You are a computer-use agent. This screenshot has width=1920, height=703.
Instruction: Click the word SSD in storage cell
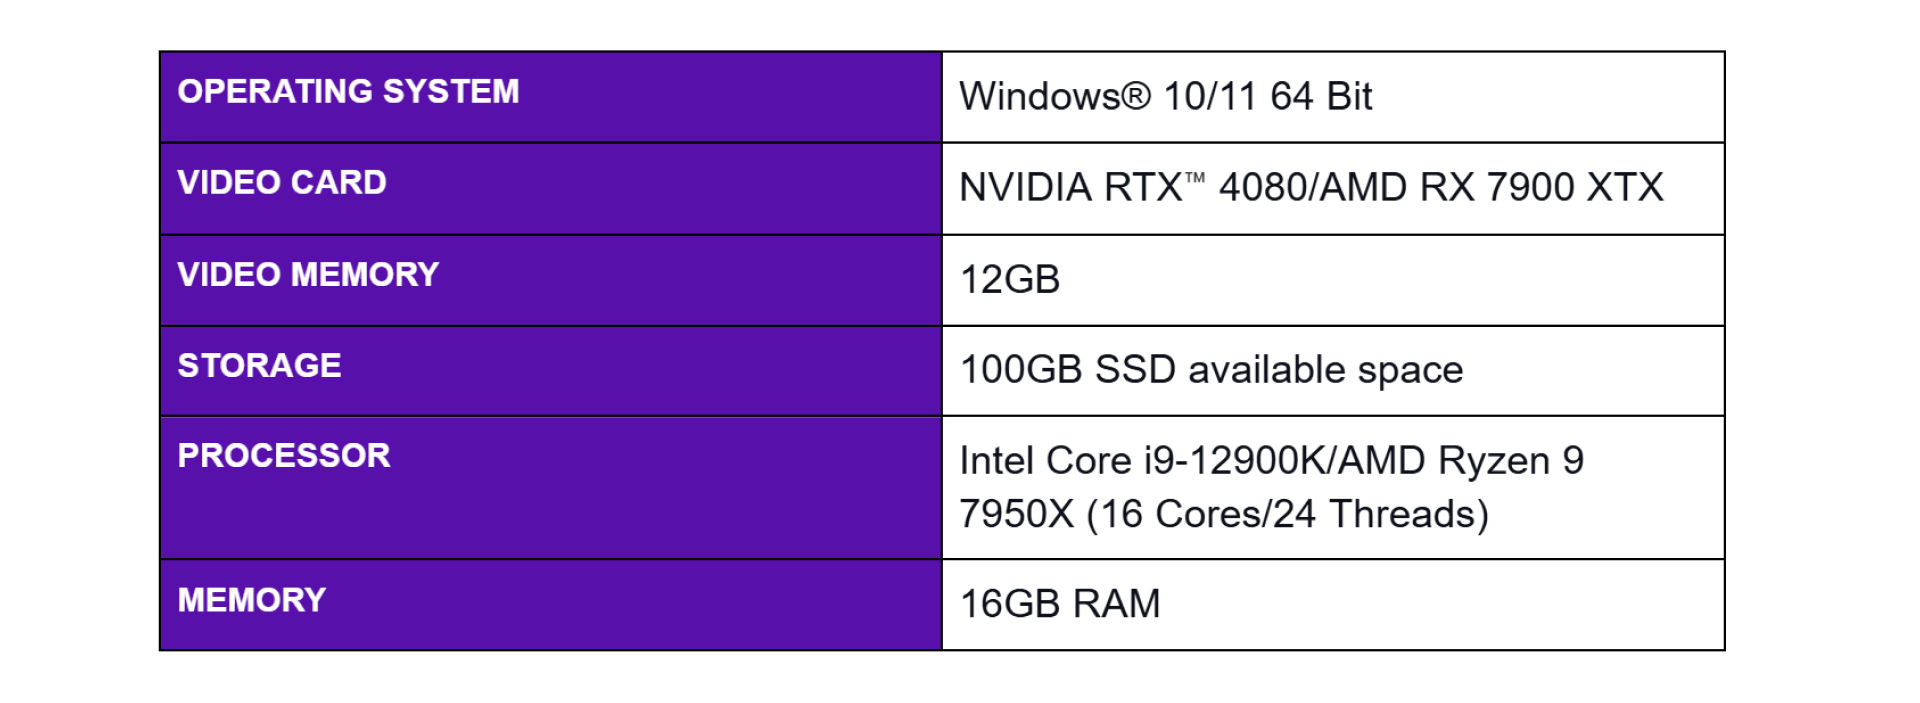[x=1135, y=370]
